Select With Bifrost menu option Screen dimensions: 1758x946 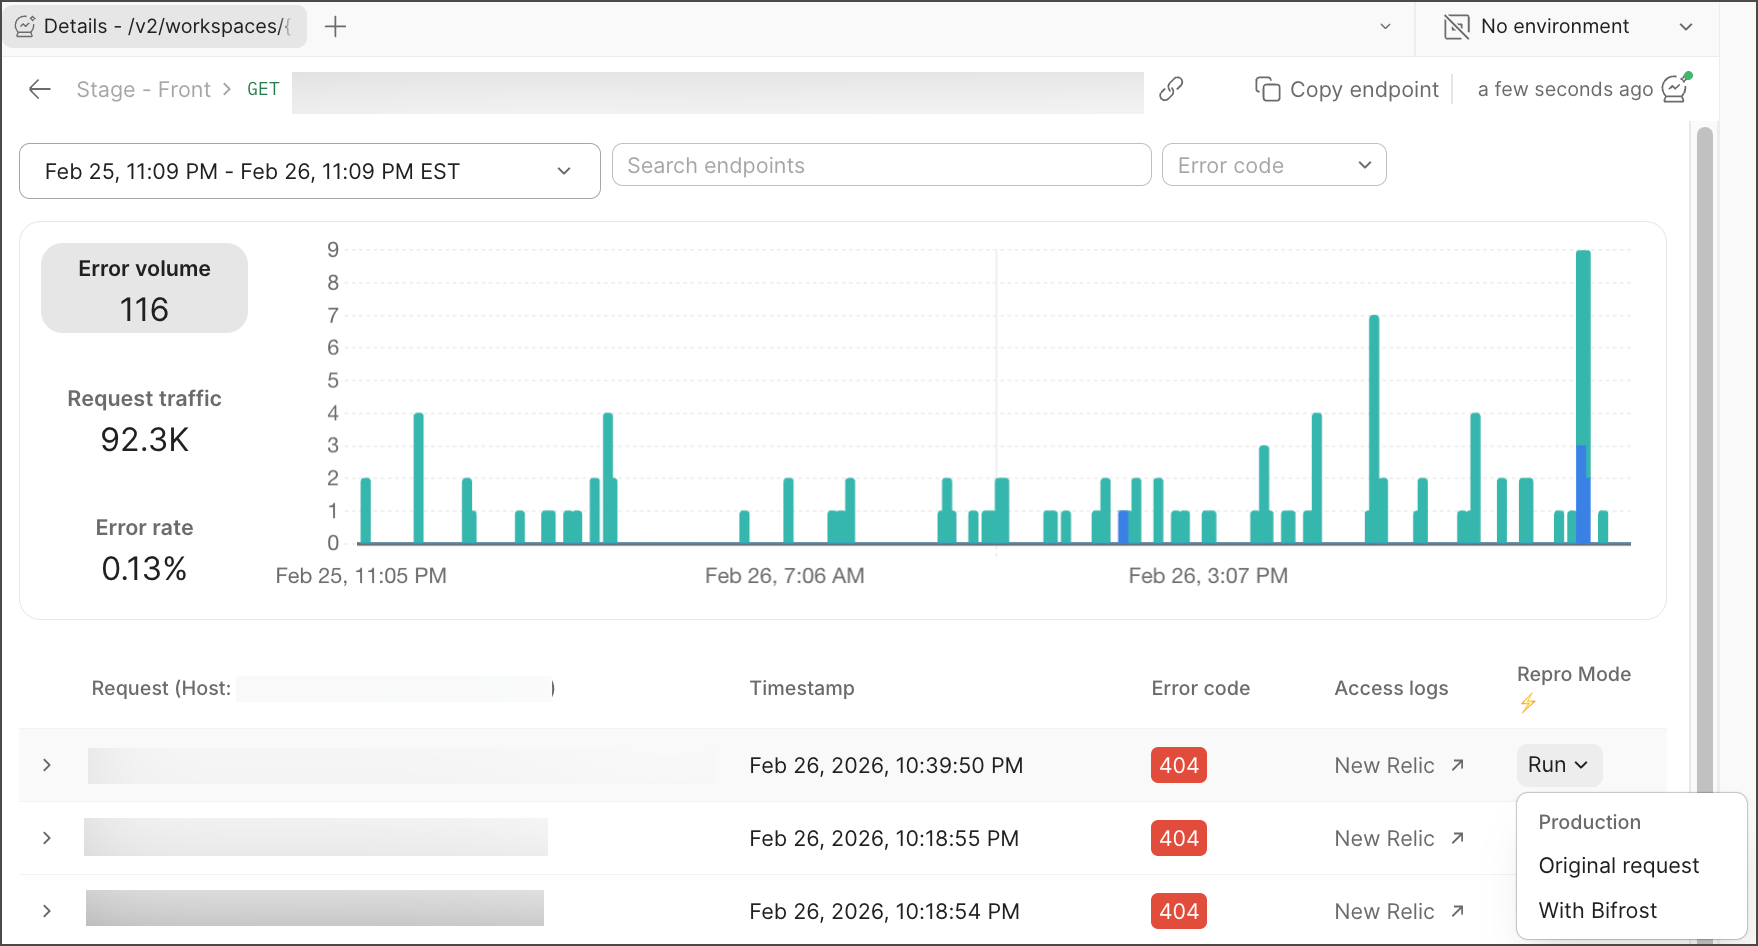tap(1597, 910)
